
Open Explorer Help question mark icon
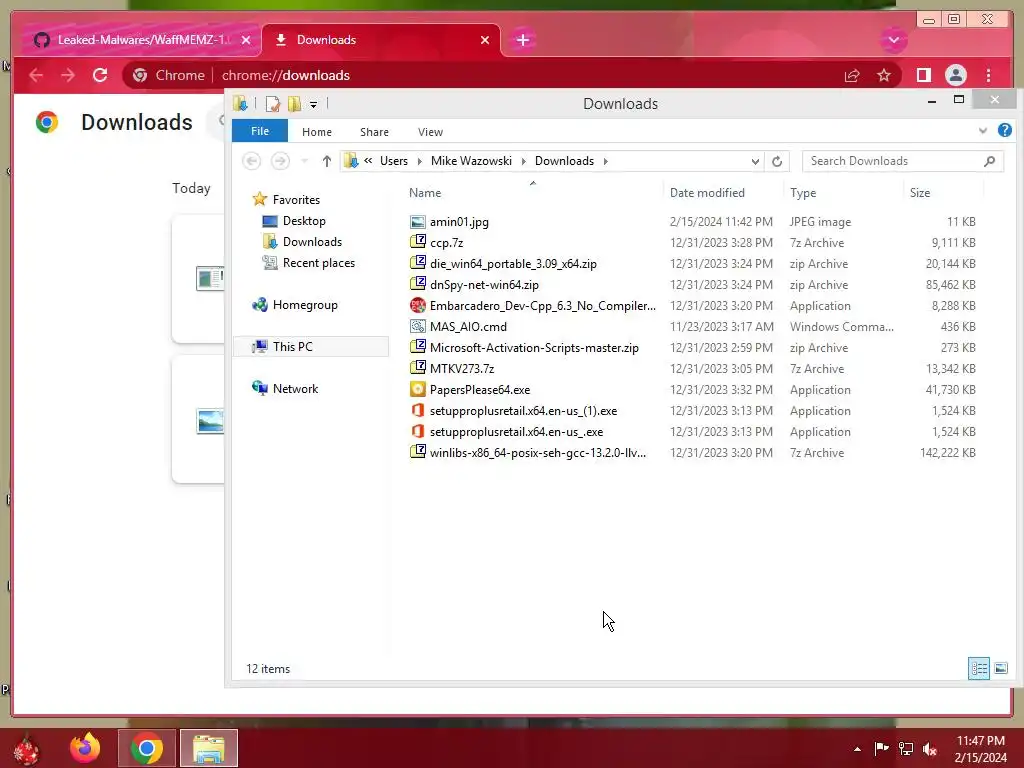click(1004, 131)
